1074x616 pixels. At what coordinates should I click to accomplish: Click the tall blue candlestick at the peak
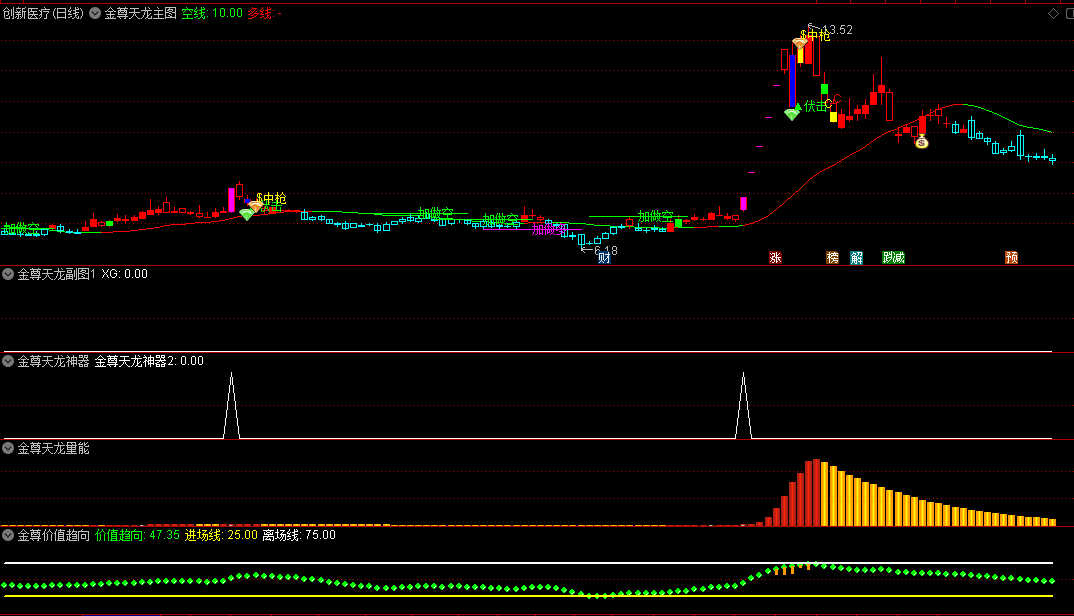click(x=792, y=81)
